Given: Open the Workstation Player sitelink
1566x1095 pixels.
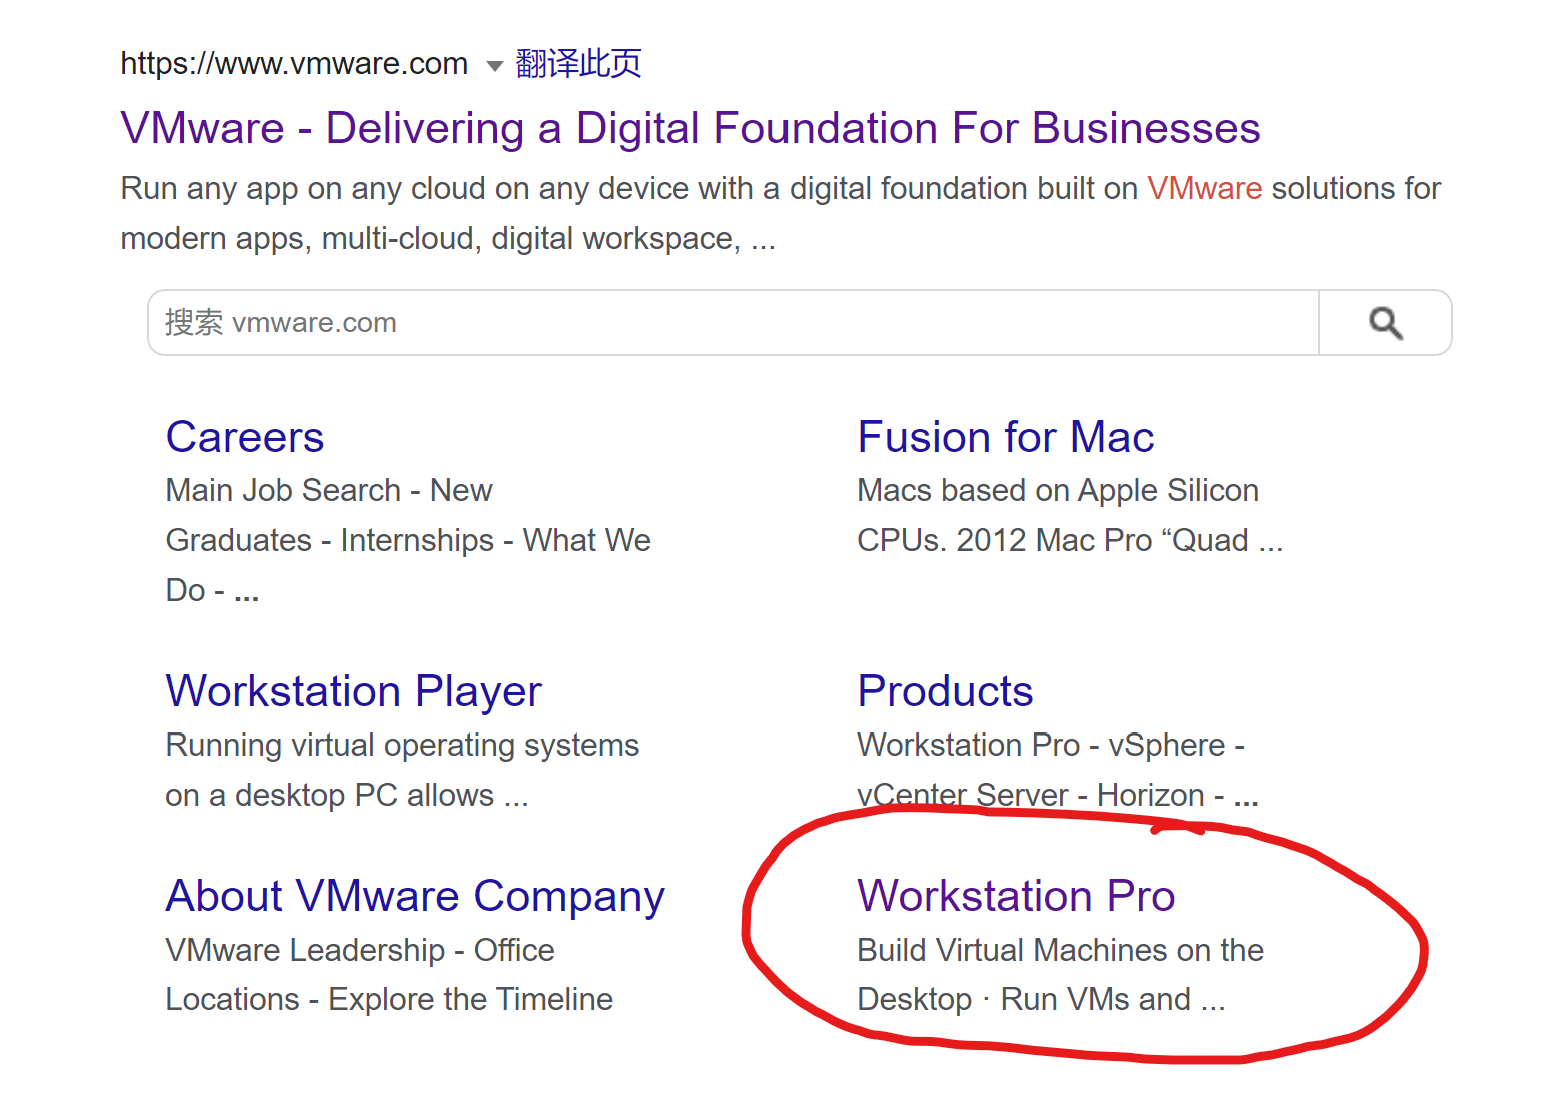Looking at the screenshot, I should click(x=354, y=691).
